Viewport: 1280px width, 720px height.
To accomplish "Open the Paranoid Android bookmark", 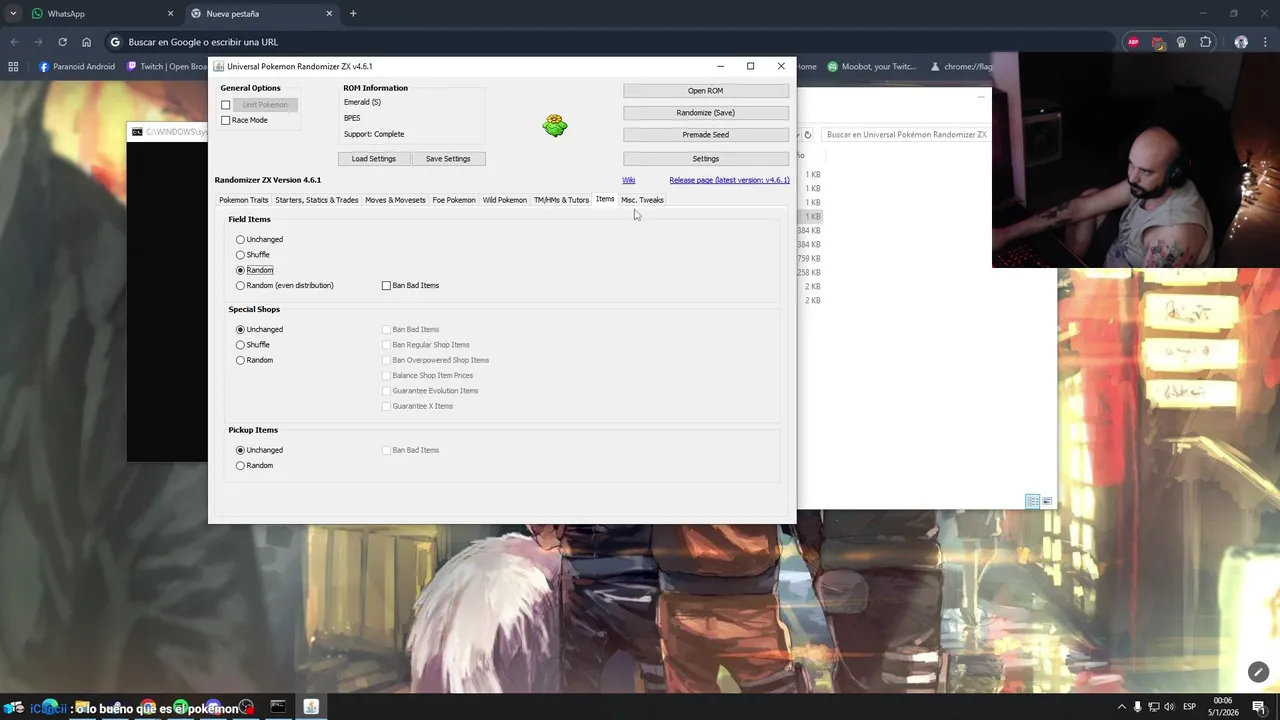I will (77, 67).
